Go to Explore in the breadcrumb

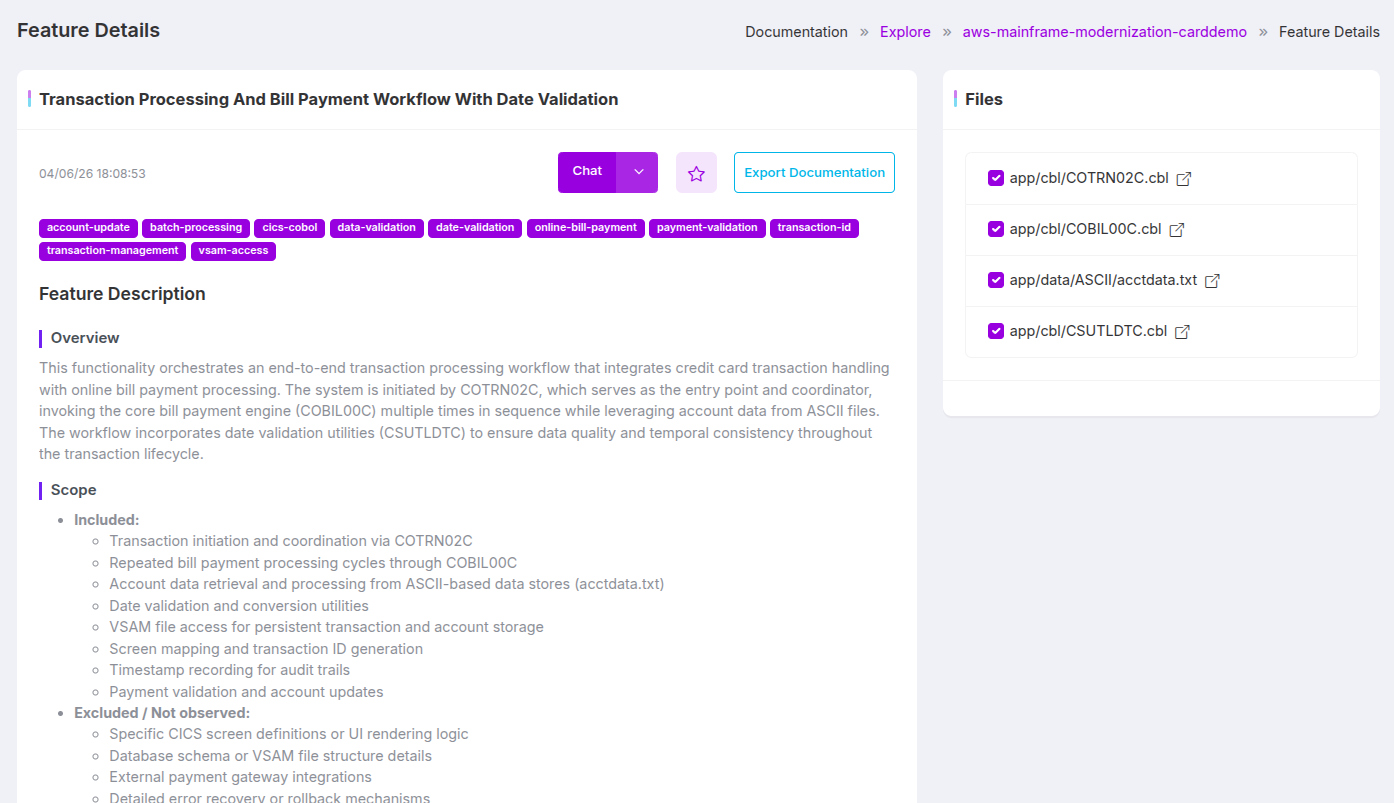(905, 32)
